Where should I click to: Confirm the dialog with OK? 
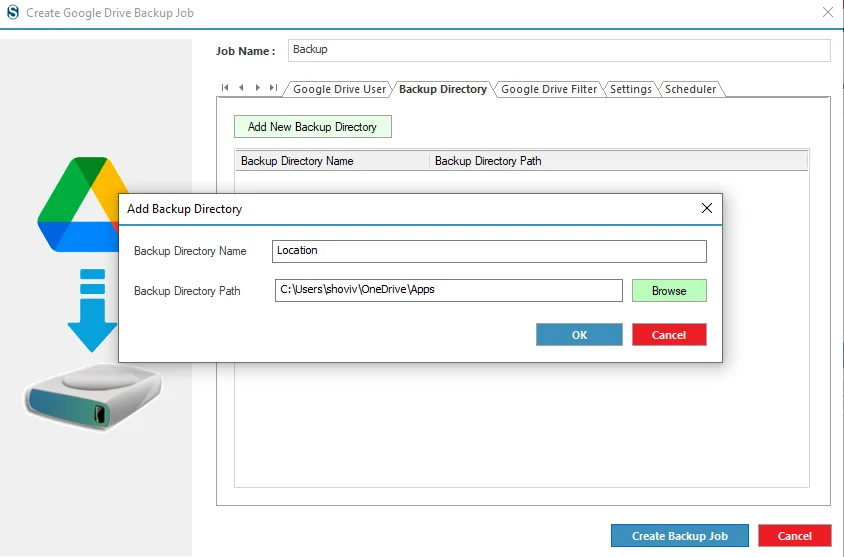click(x=579, y=335)
